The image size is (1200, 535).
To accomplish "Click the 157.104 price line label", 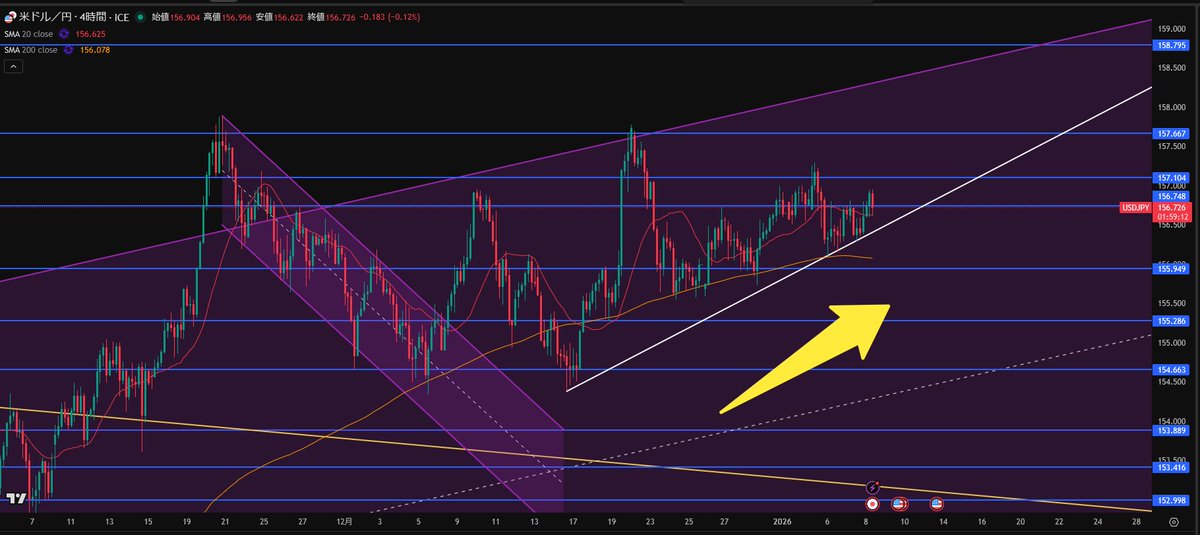I will coord(1172,177).
